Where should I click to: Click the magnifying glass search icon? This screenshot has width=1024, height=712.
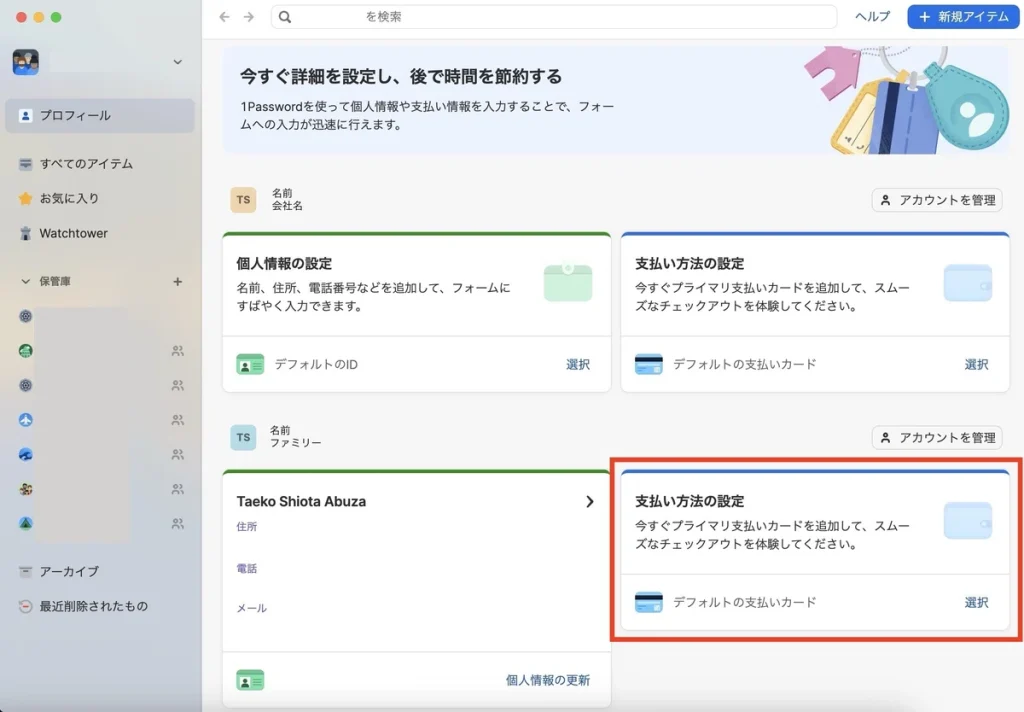285,17
